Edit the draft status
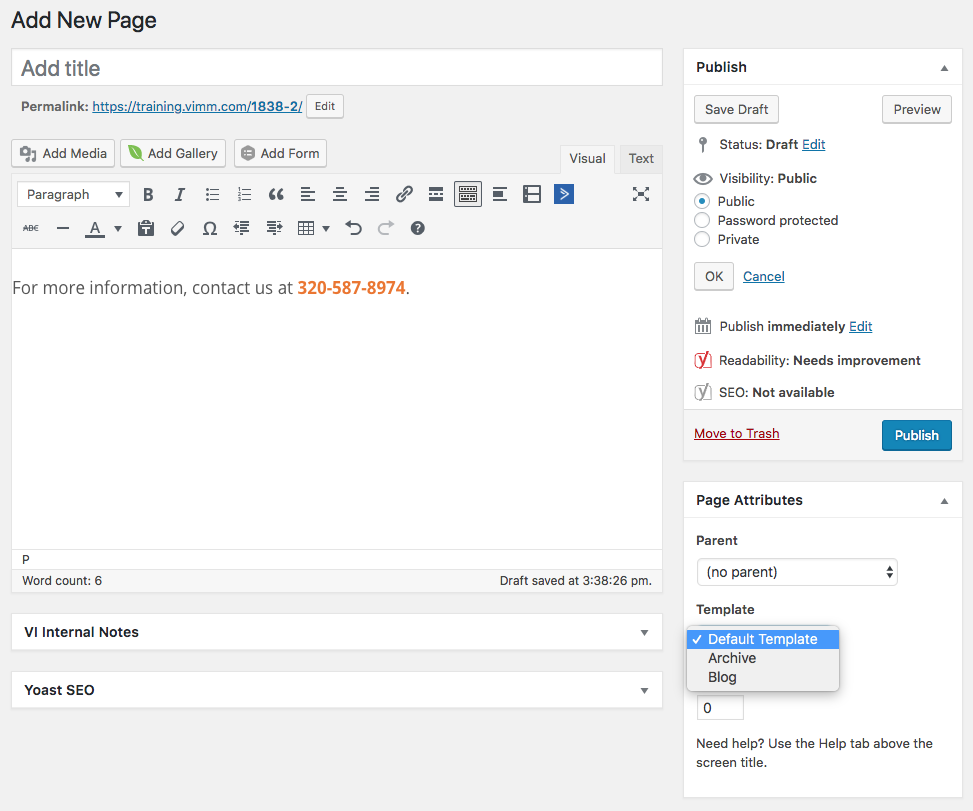The image size is (973, 811). coord(813,145)
